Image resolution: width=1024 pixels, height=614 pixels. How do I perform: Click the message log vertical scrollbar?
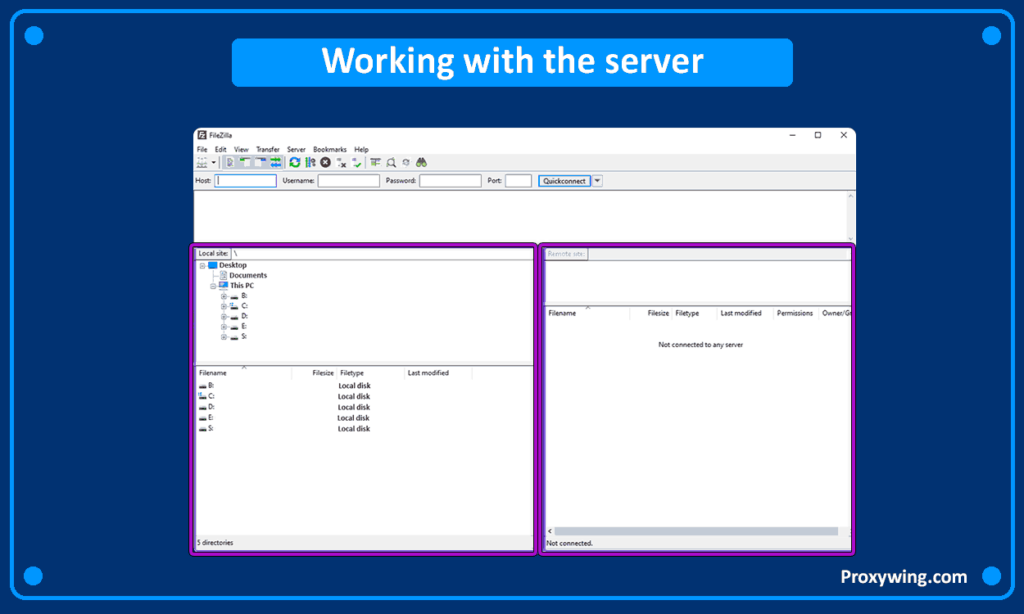(850, 218)
